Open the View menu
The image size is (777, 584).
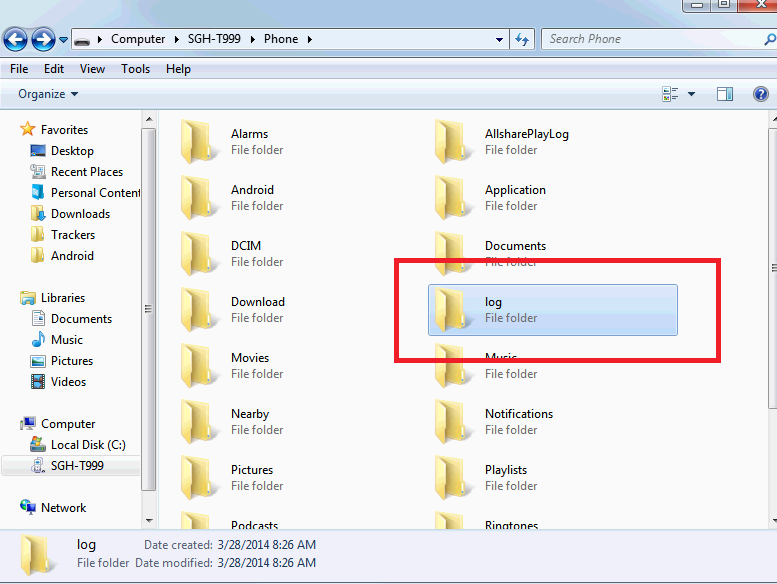[92, 69]
